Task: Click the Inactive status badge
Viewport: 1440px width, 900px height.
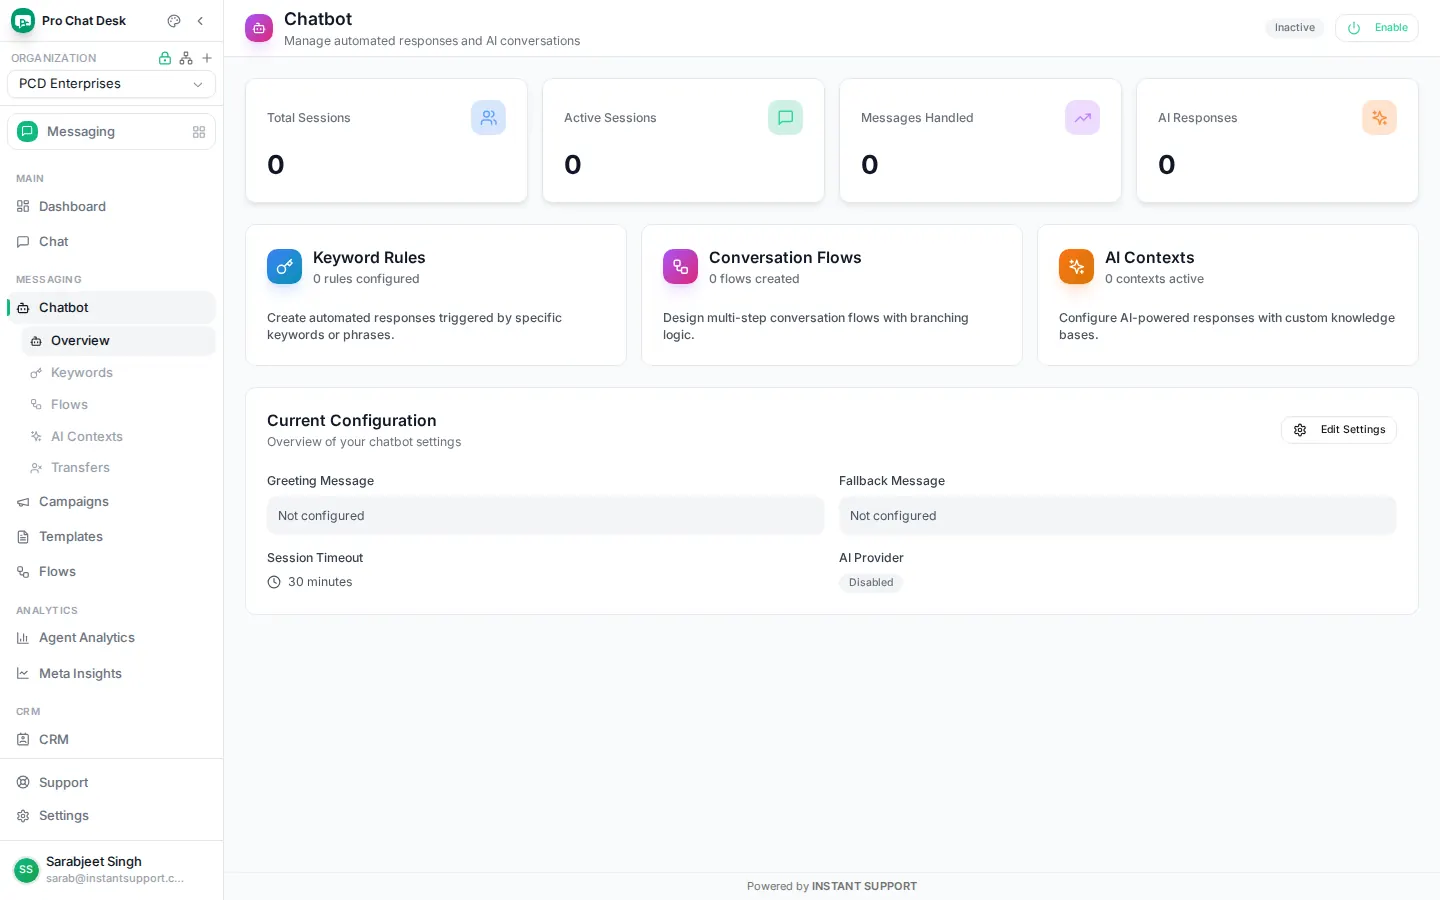Action: coord(1294,28)
